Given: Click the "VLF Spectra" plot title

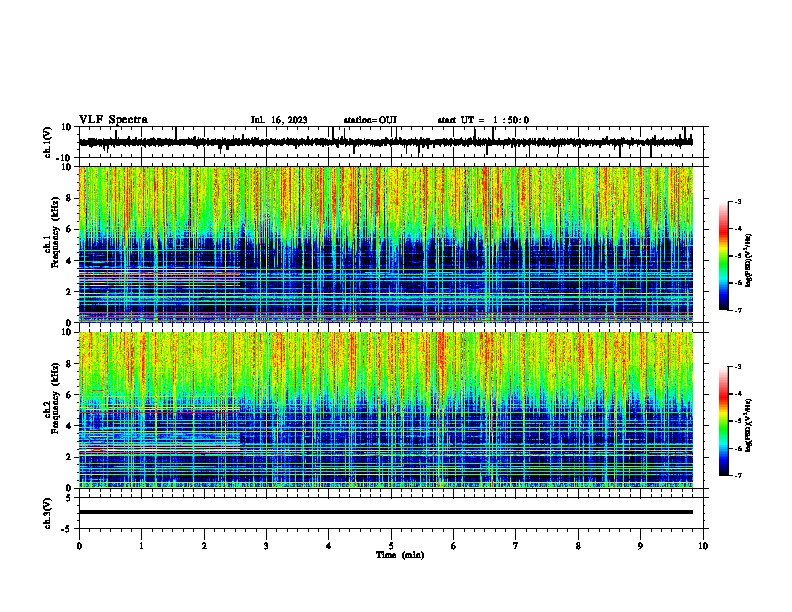Looking at the screenshot, I should point(113,120).
